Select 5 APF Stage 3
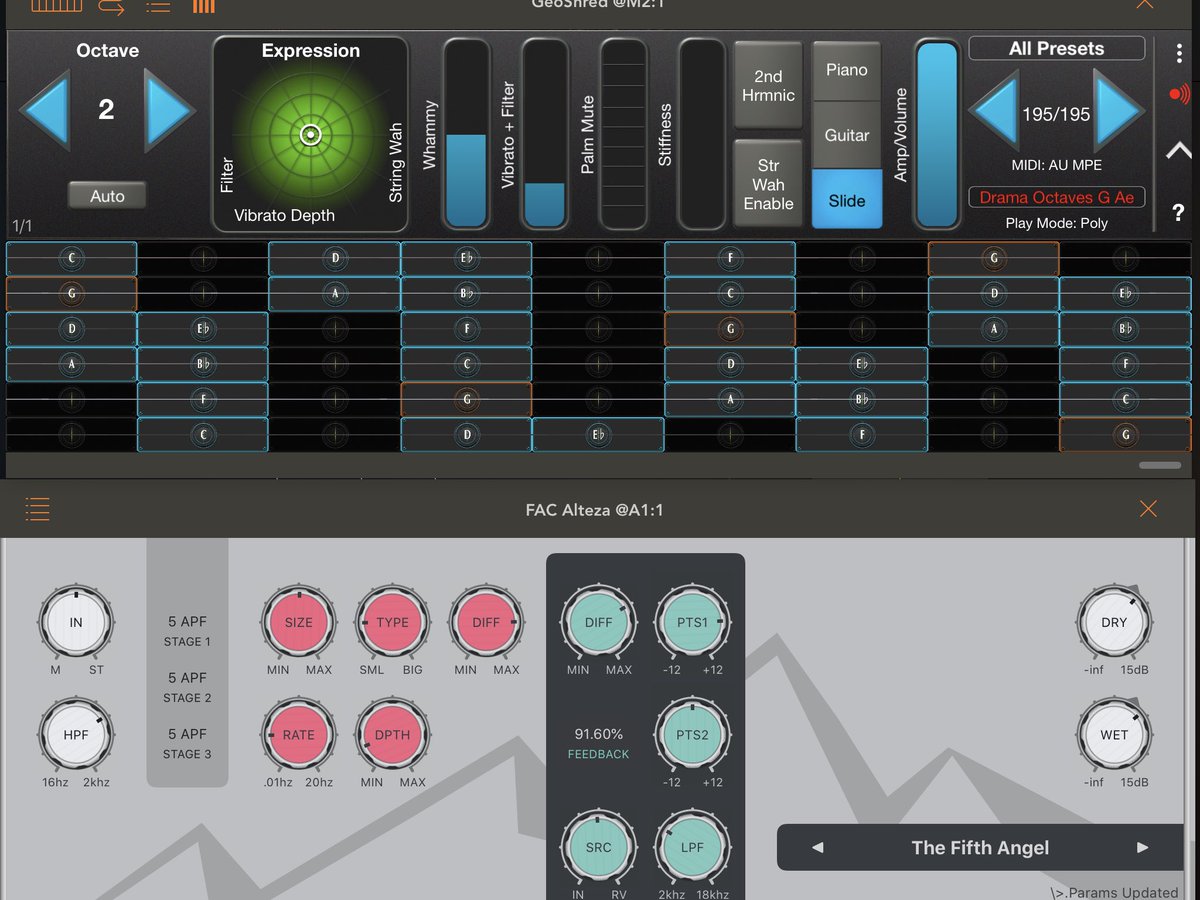This screenshot has height=900, width=1200. (187, 743)
